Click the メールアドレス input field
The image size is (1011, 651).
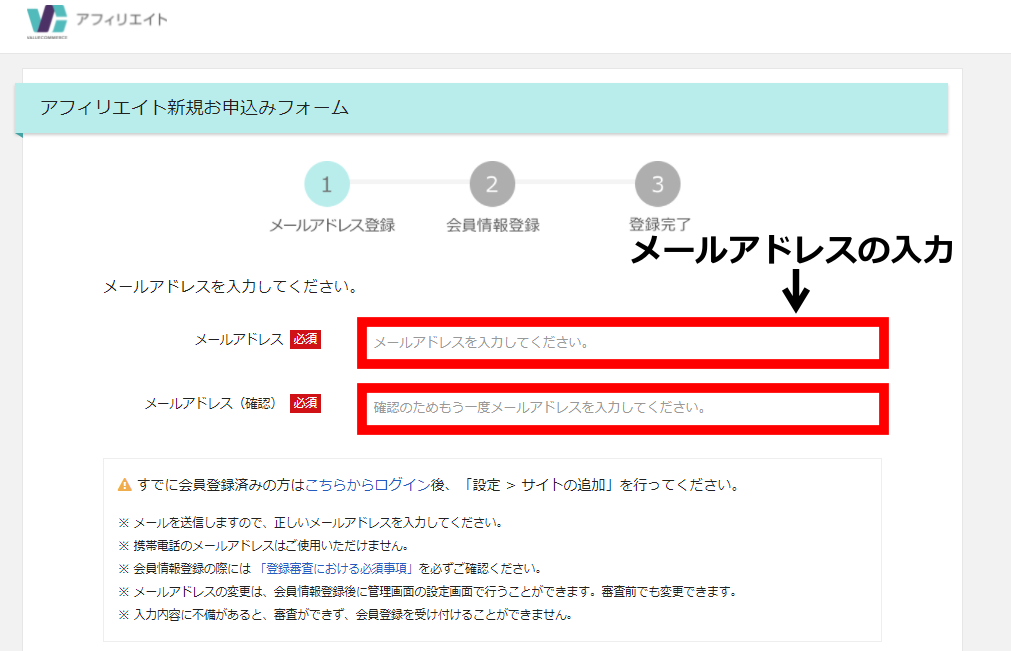tap(622, 343)
